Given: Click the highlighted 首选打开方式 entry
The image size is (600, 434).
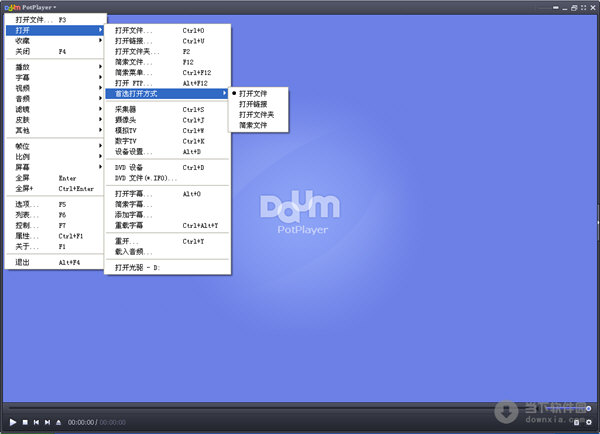Looking at the screenshot, I should click(x=167, y=93).
